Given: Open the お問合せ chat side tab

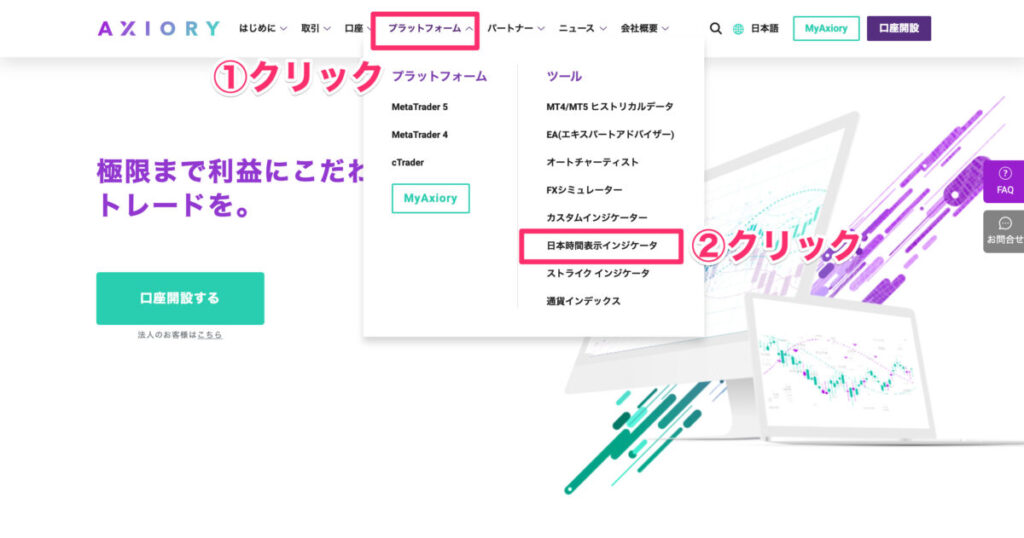Looking at the screenshot, I should (x=1004, y=231).
